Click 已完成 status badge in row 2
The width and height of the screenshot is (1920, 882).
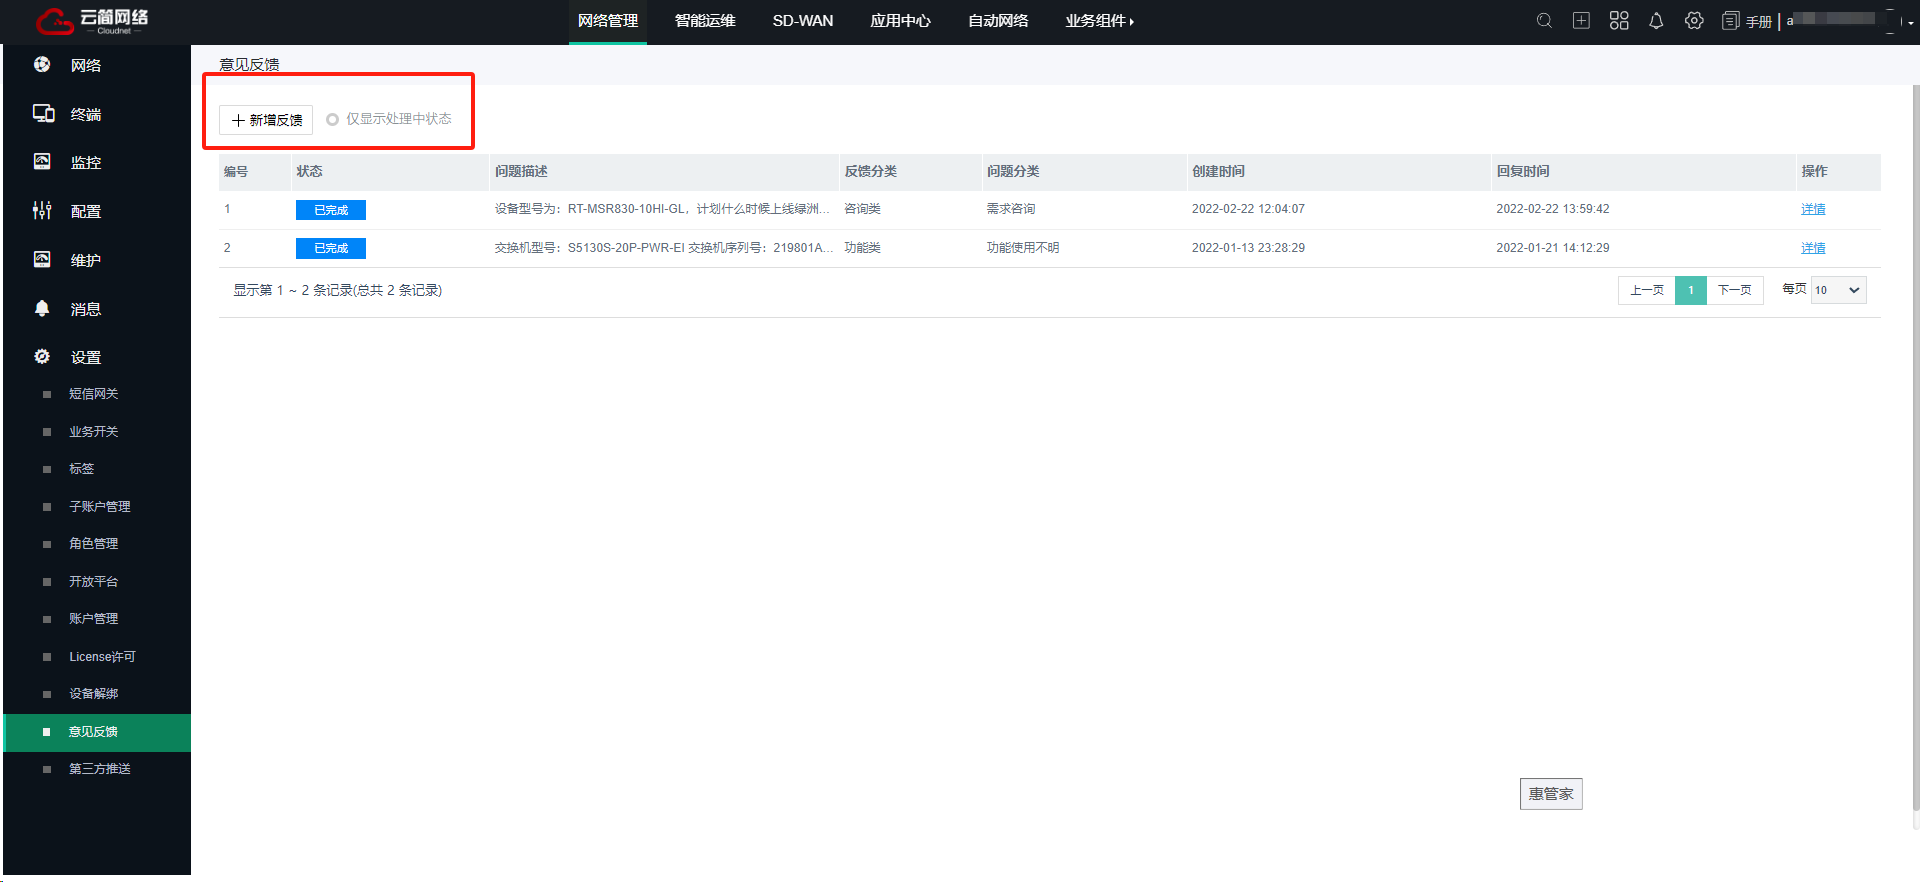pos(331,248)
